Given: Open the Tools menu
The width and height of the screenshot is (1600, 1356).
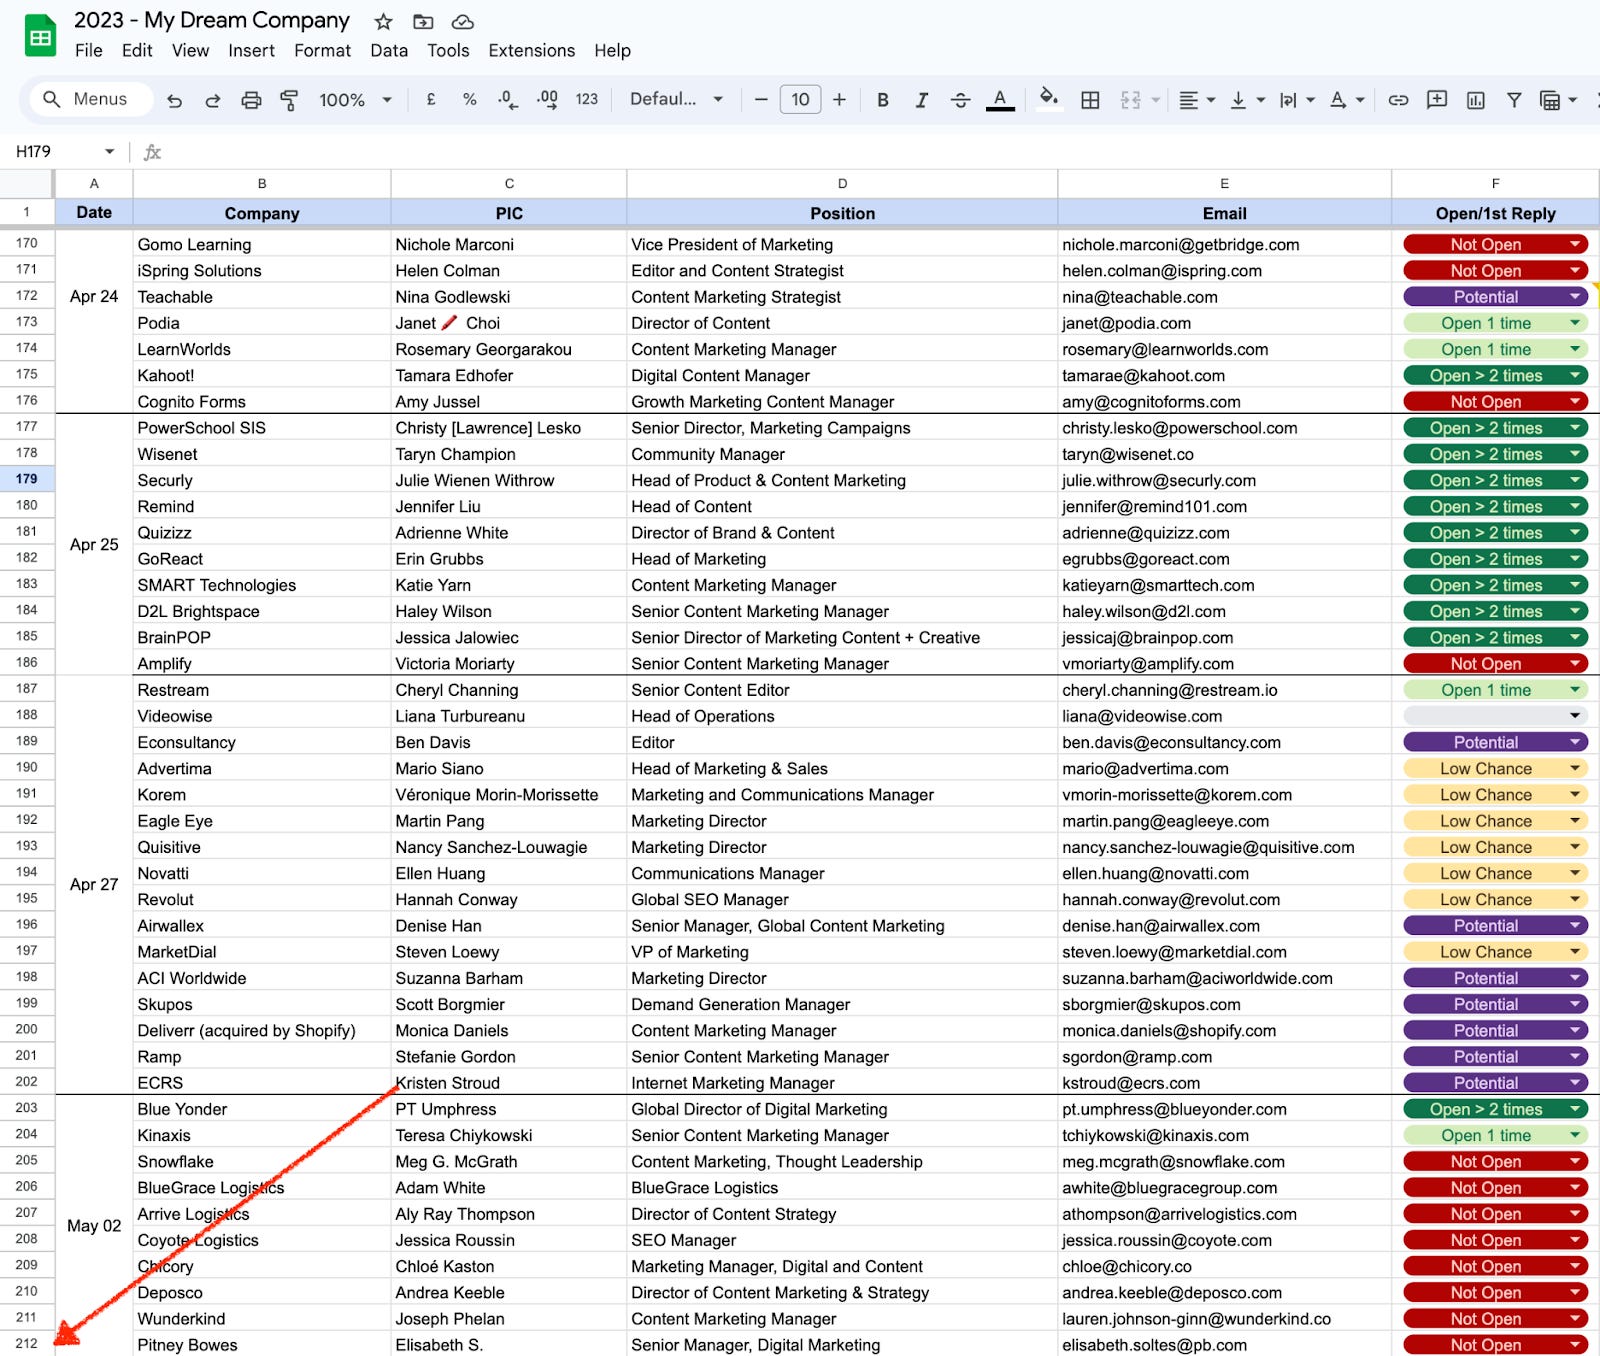Looking at the screenshot, I should coord(448,51).
